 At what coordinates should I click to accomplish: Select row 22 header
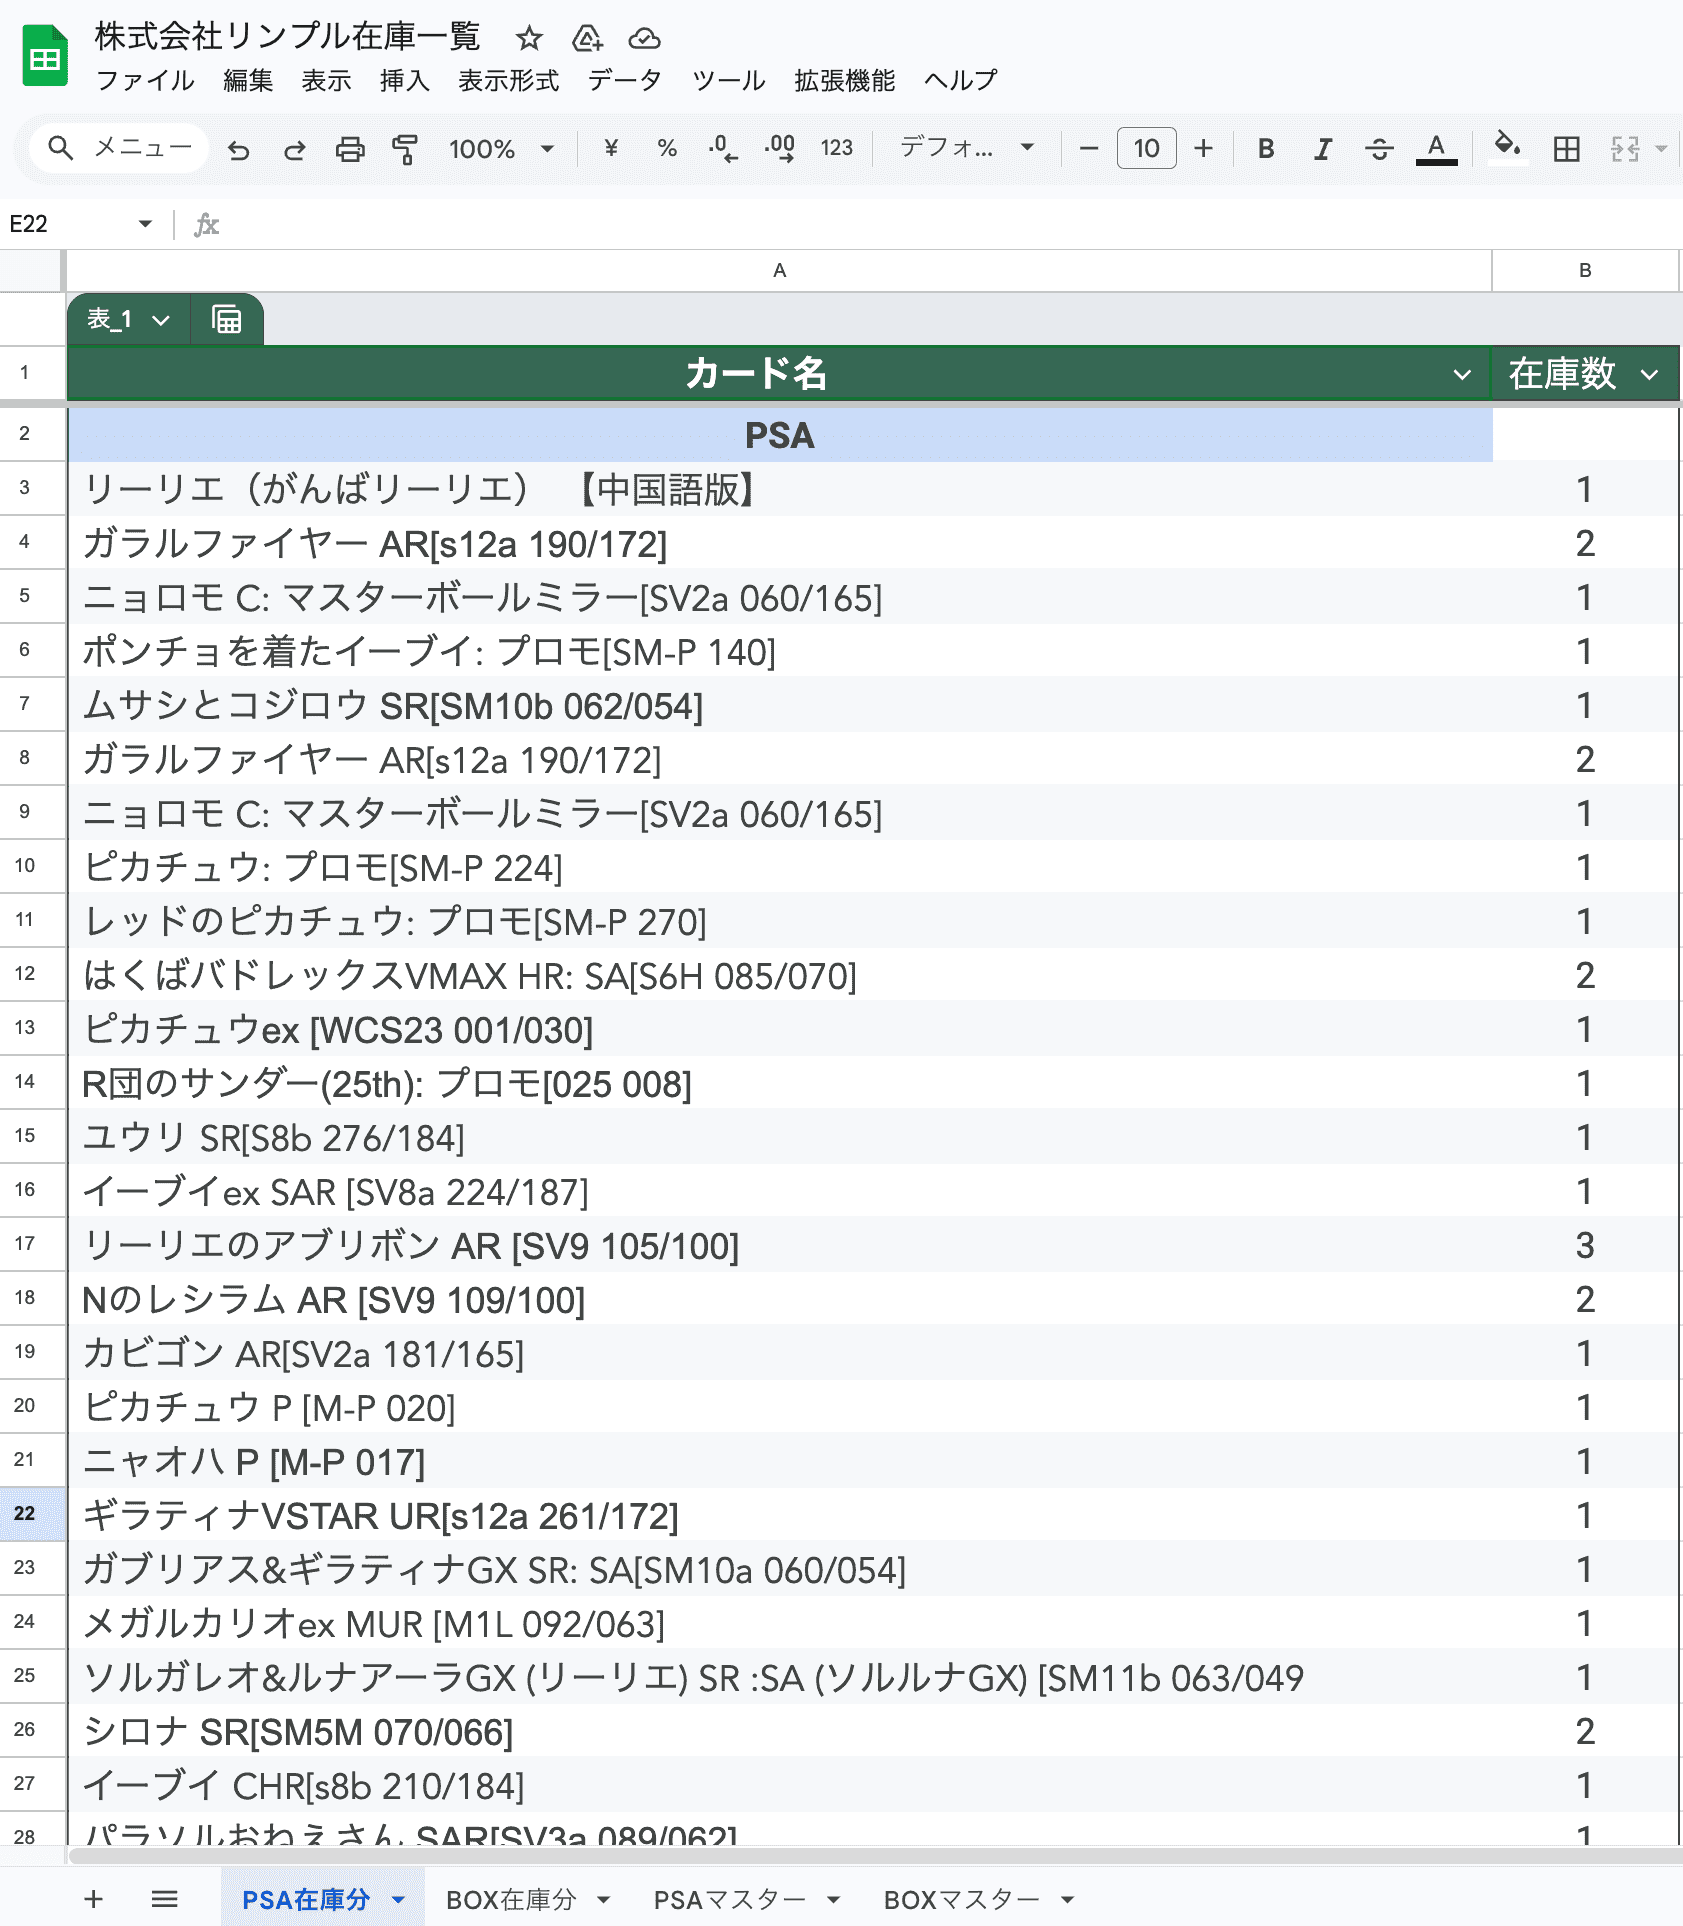click(32, 1514)
